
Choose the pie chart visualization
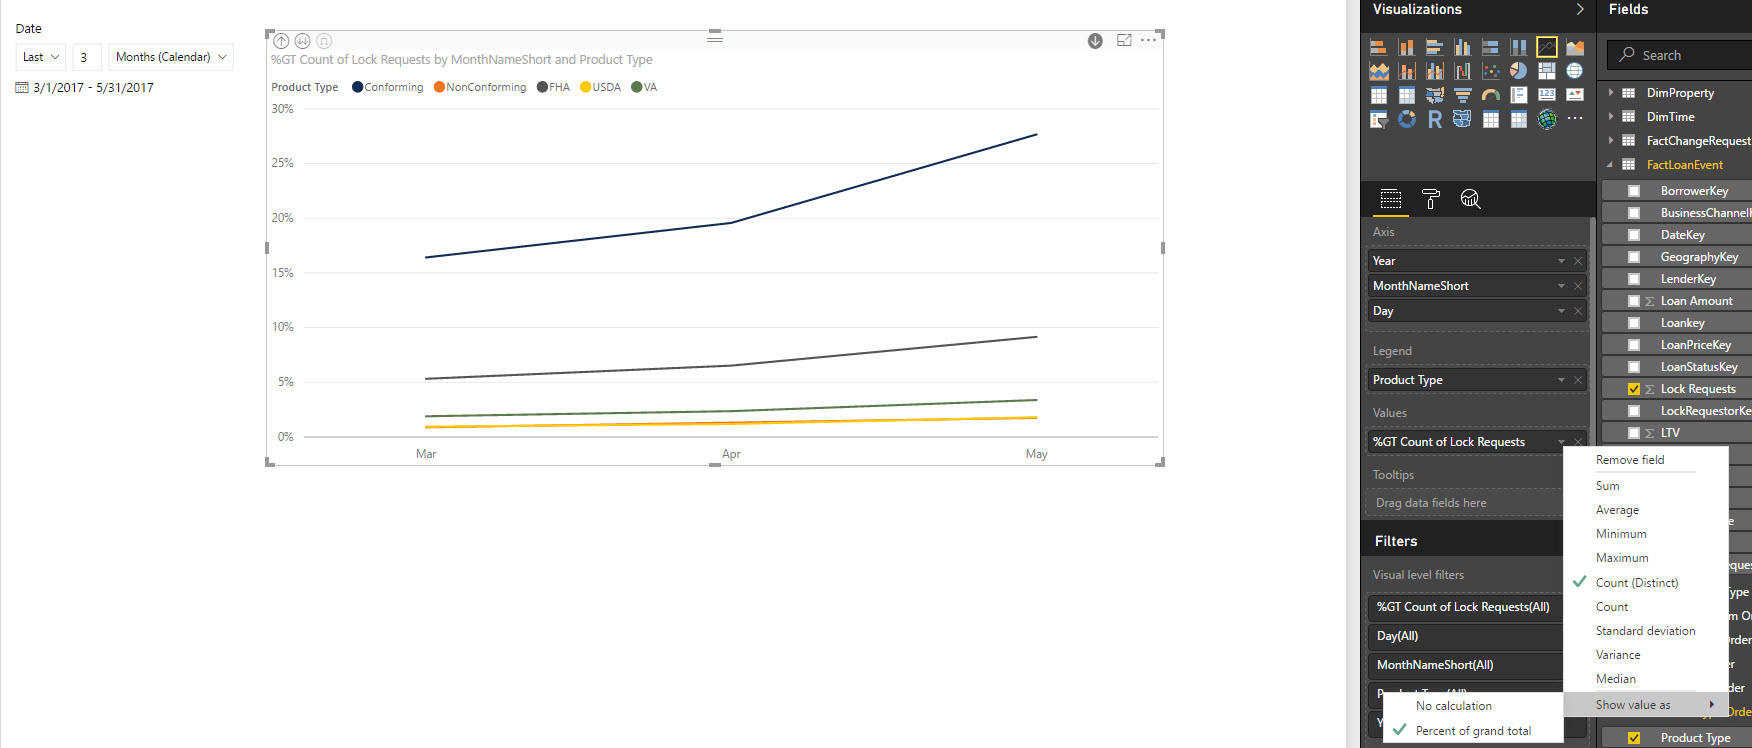click(x=1519, y=71)
